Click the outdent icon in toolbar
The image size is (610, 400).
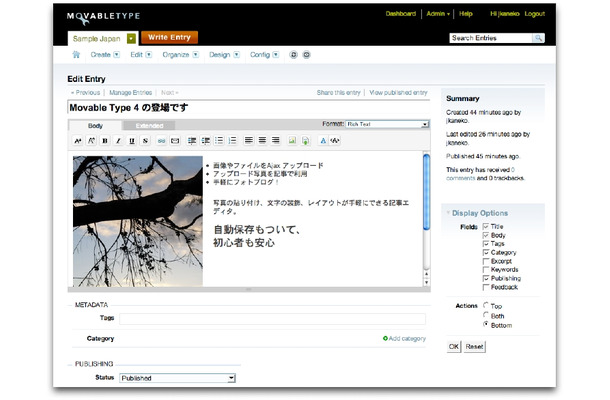(205, 140)
